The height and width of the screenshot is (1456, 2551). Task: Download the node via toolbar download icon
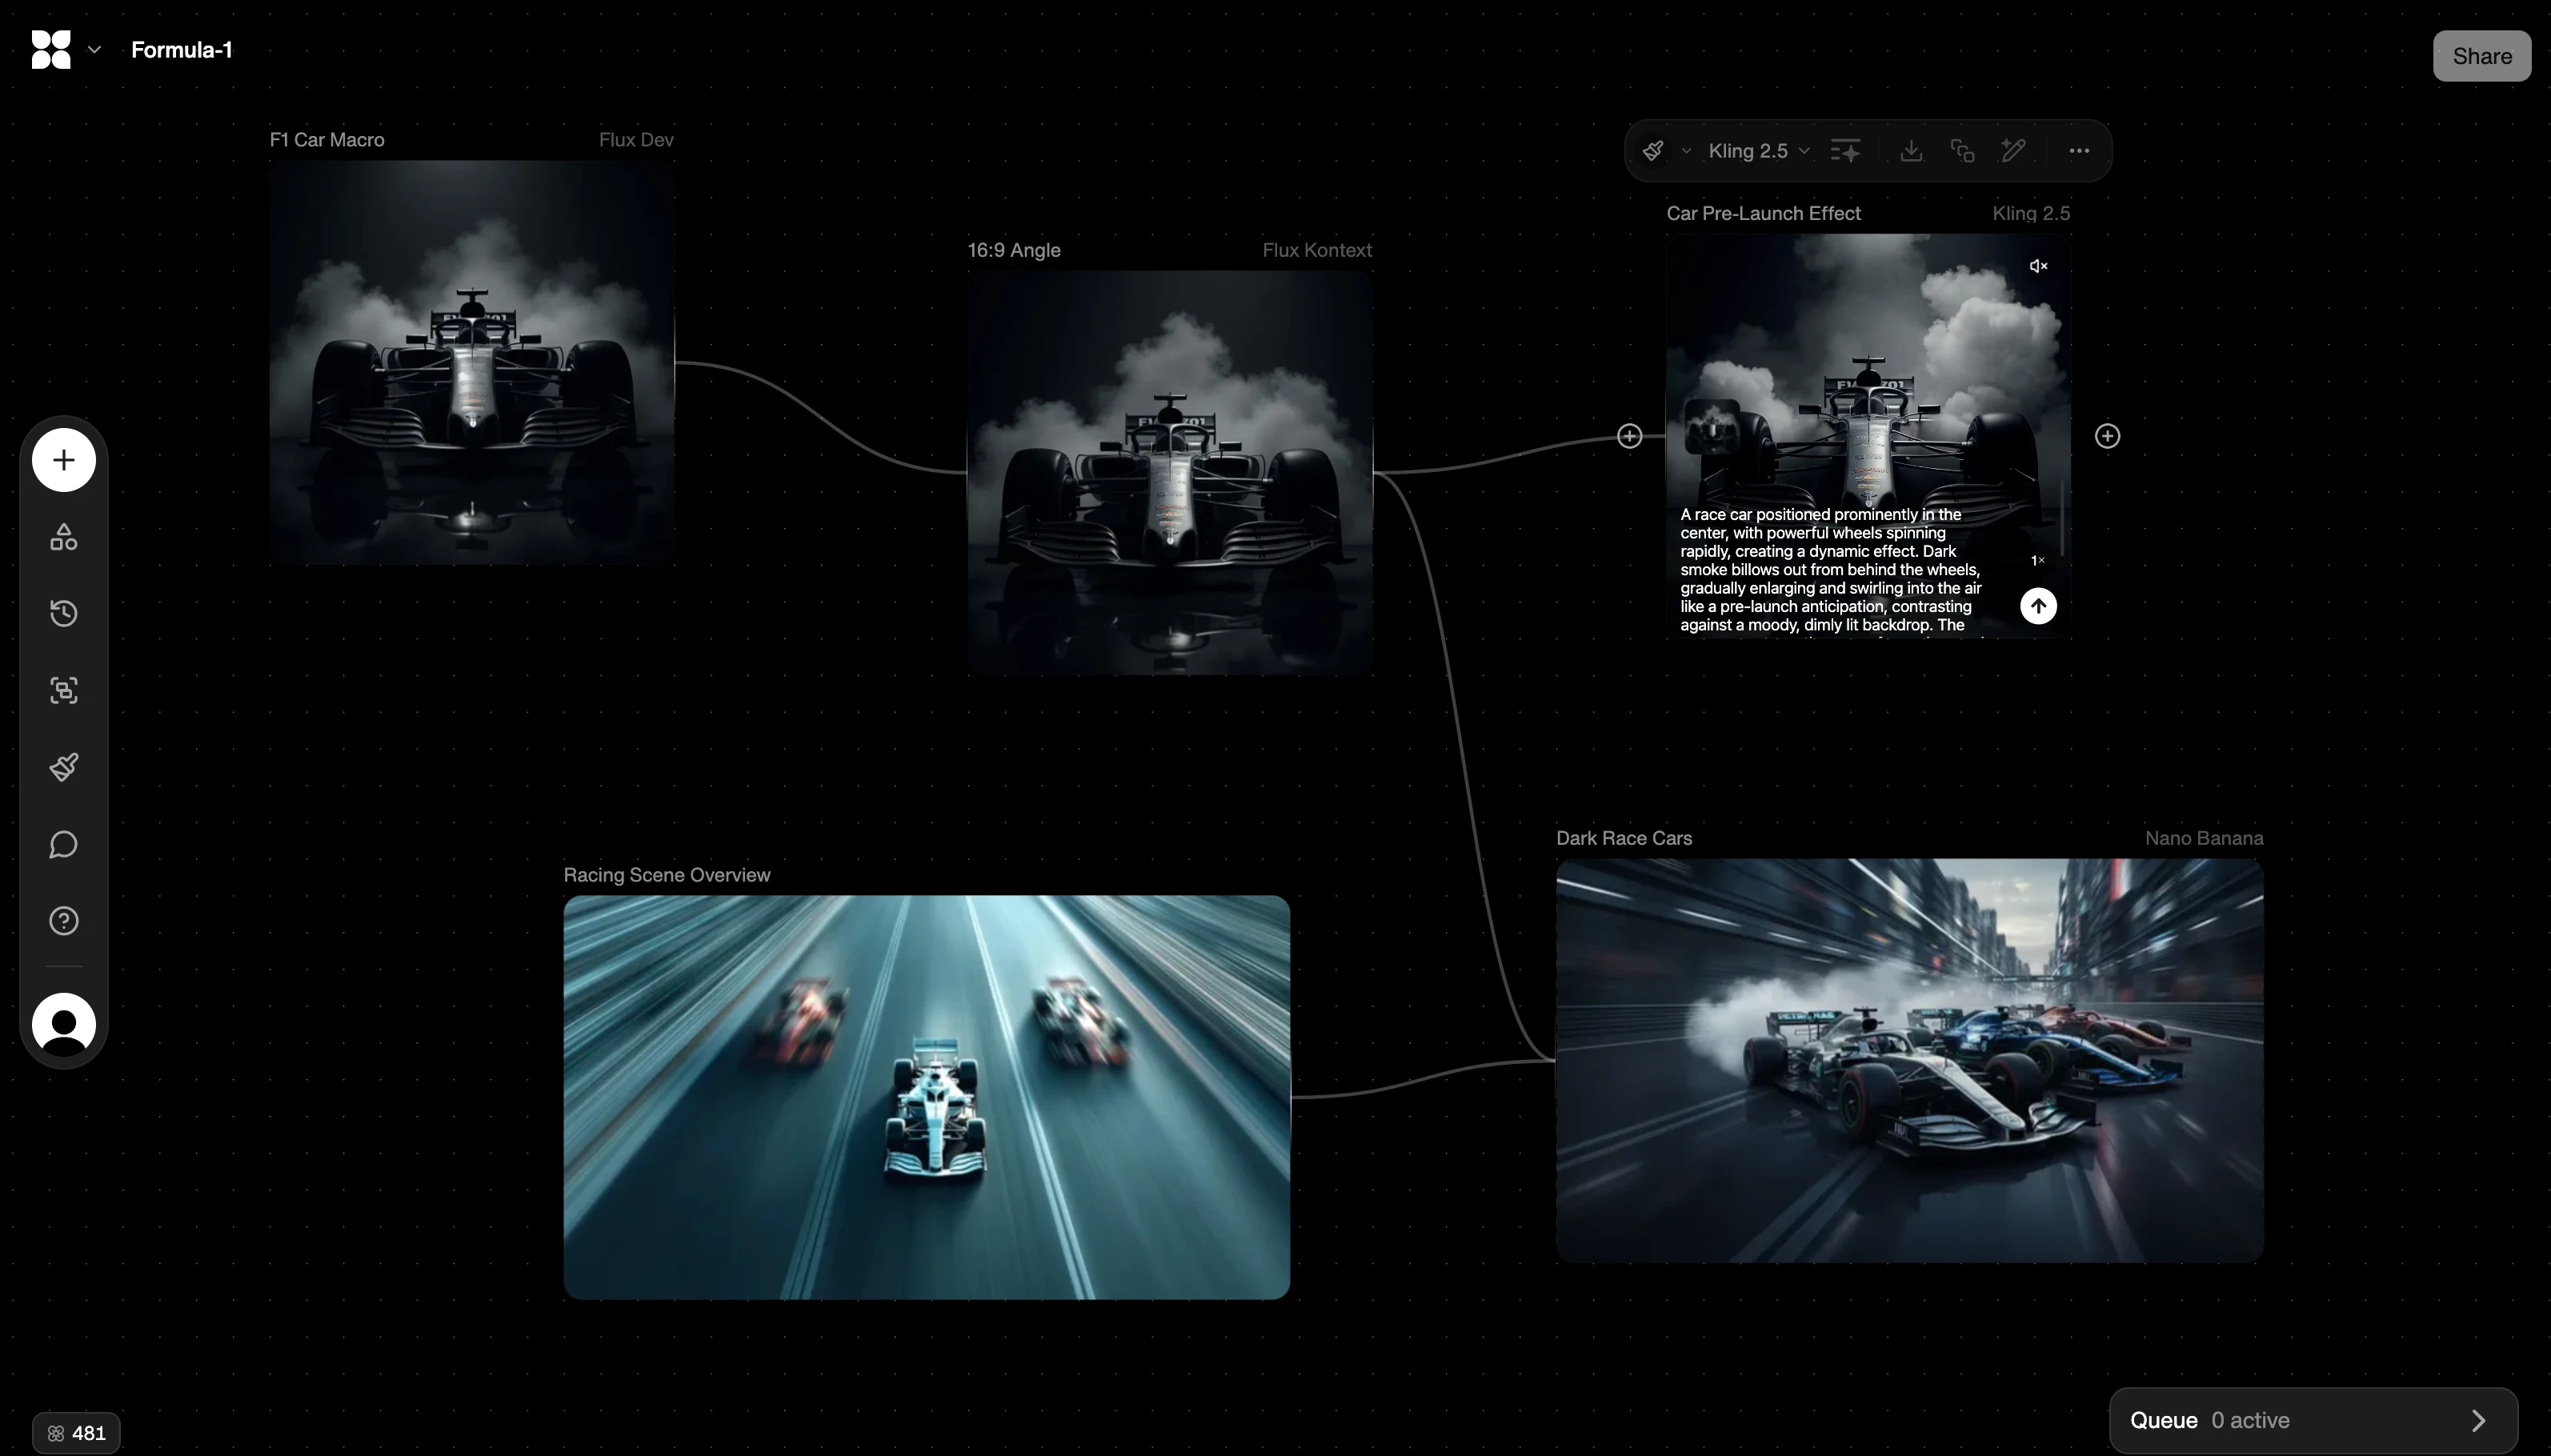tap(1911, 151)
